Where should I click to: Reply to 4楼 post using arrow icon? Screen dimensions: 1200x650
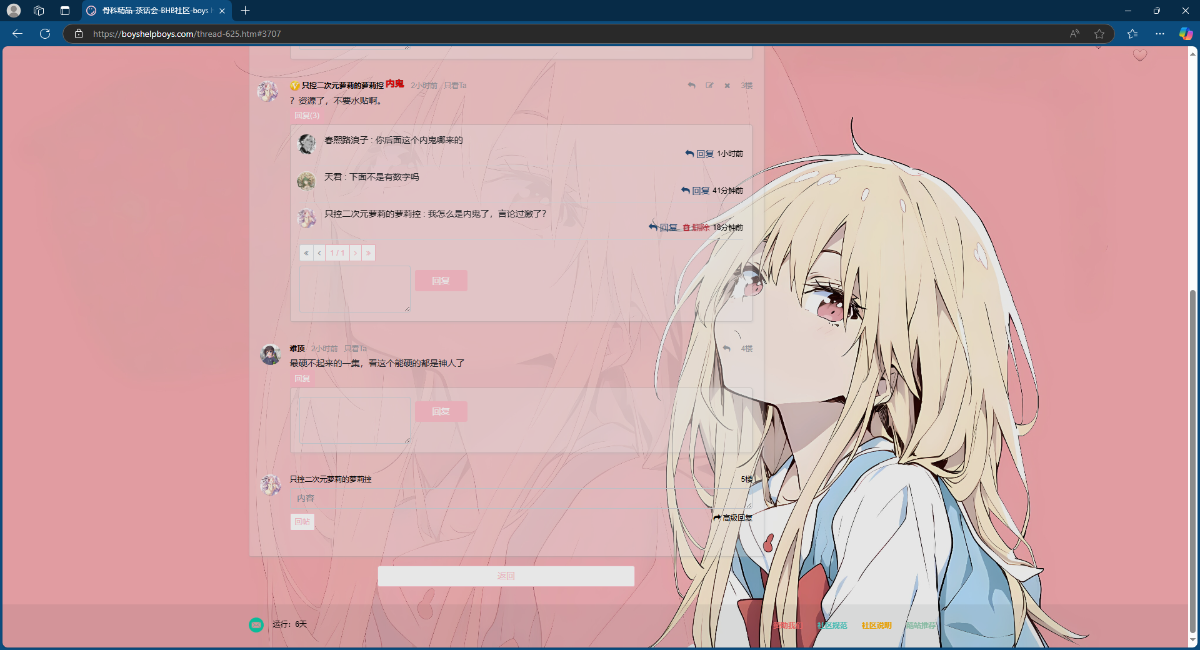(x=726, y=348)
